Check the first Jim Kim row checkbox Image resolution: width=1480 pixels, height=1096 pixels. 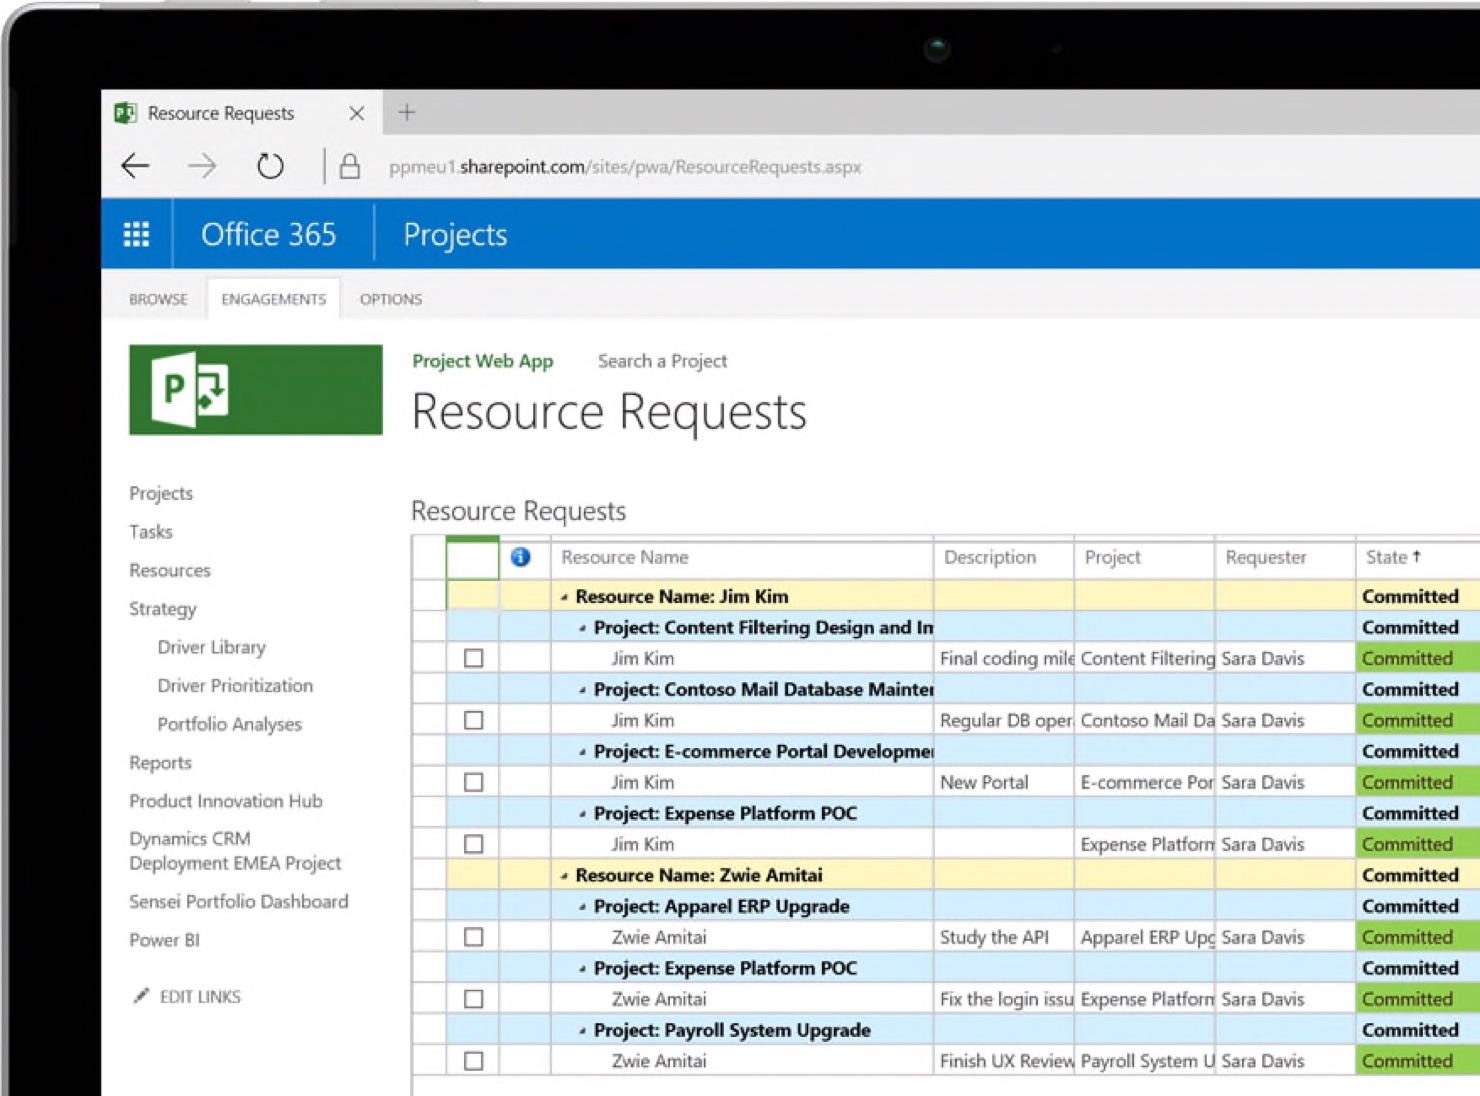(x=474, y=658)
